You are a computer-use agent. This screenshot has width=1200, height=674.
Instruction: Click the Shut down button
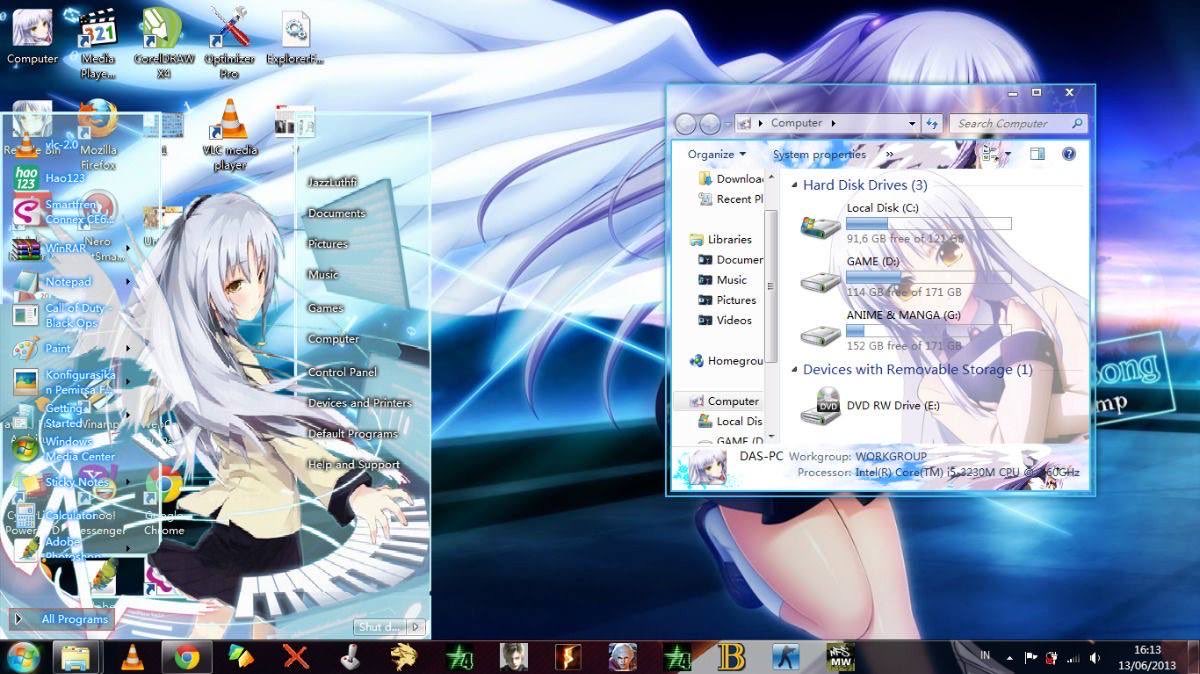(380, 627)
